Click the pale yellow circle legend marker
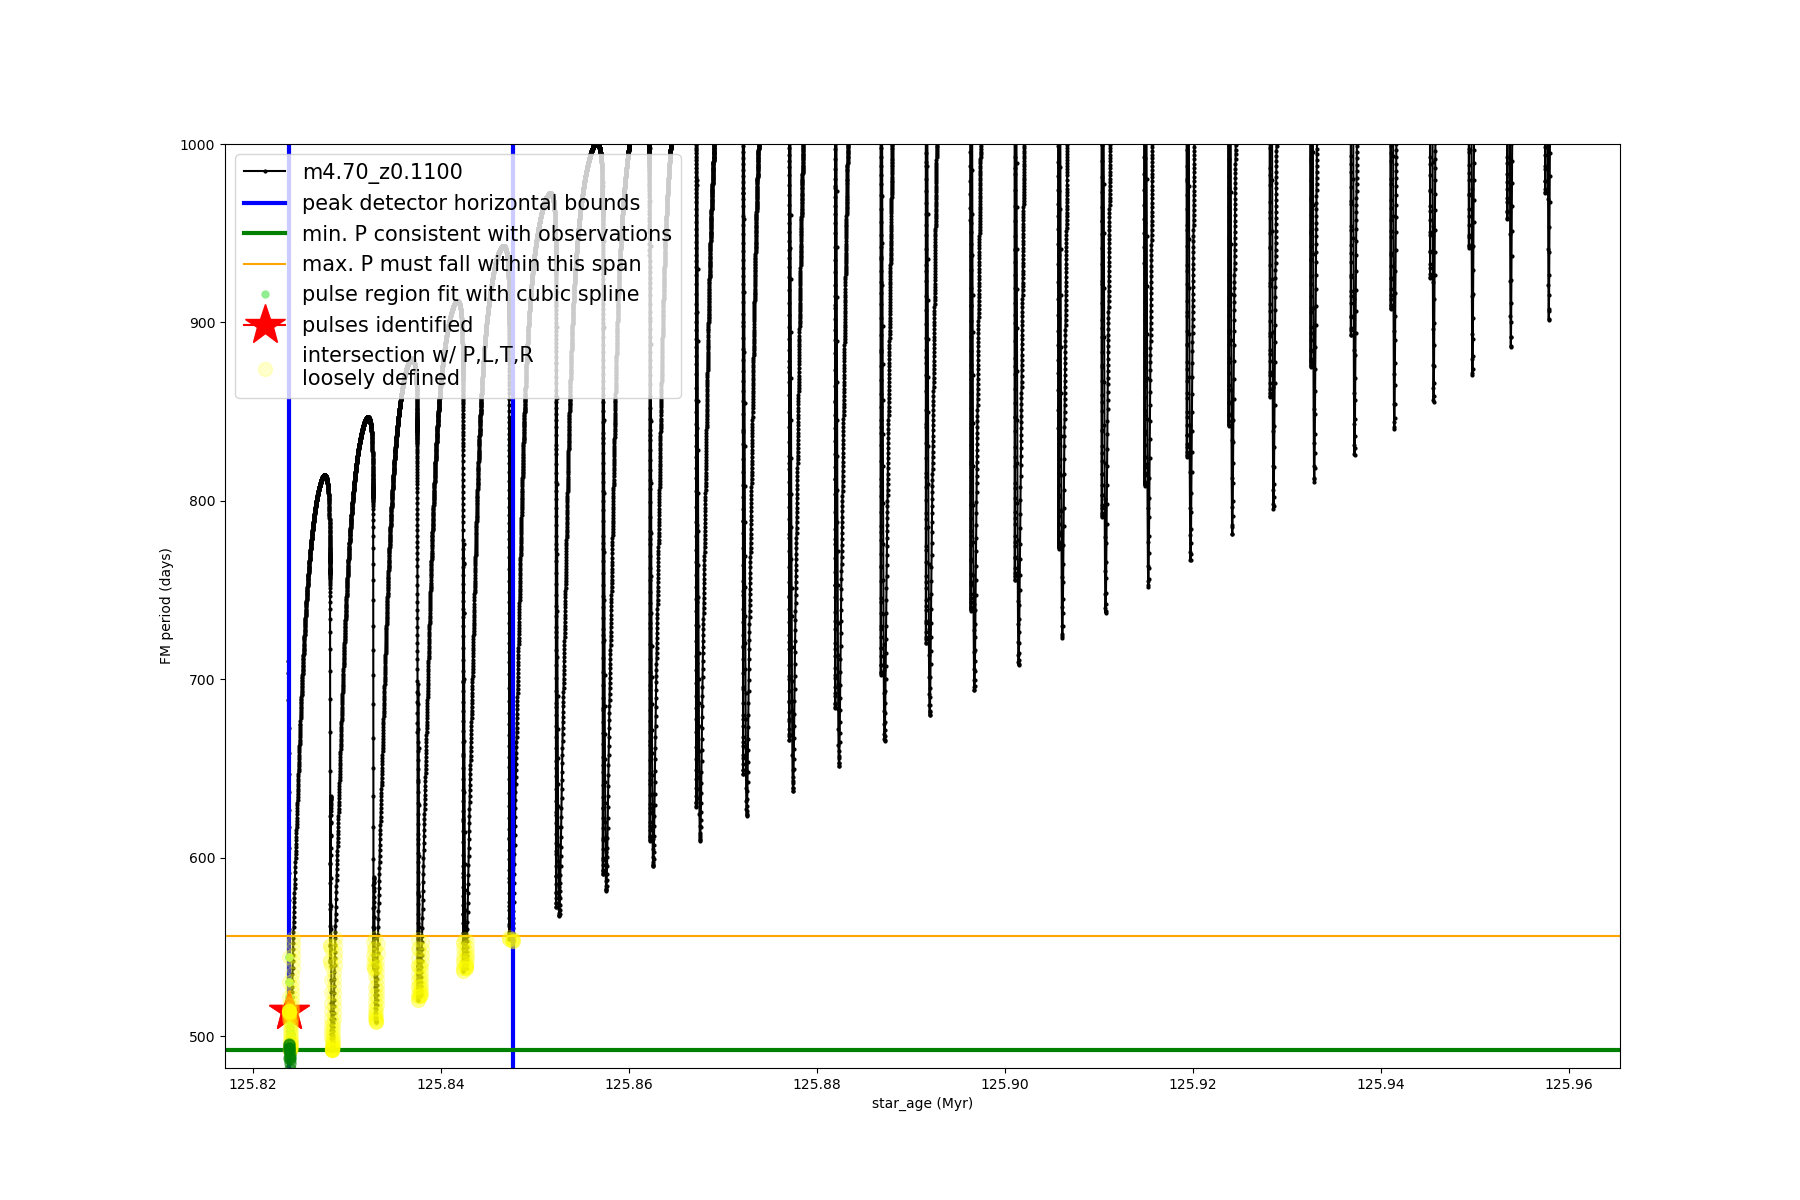This screenshot has height=1200, width=1800. 265,369
